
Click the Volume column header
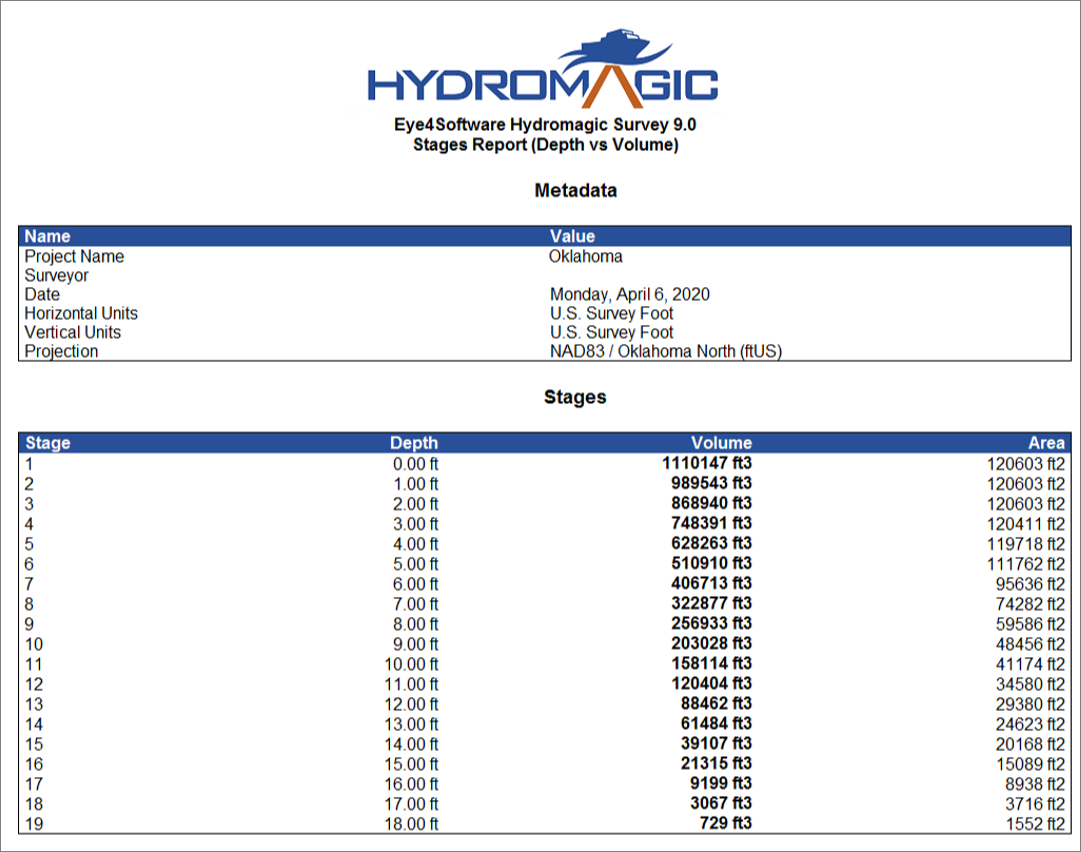[x=722, y=442]
